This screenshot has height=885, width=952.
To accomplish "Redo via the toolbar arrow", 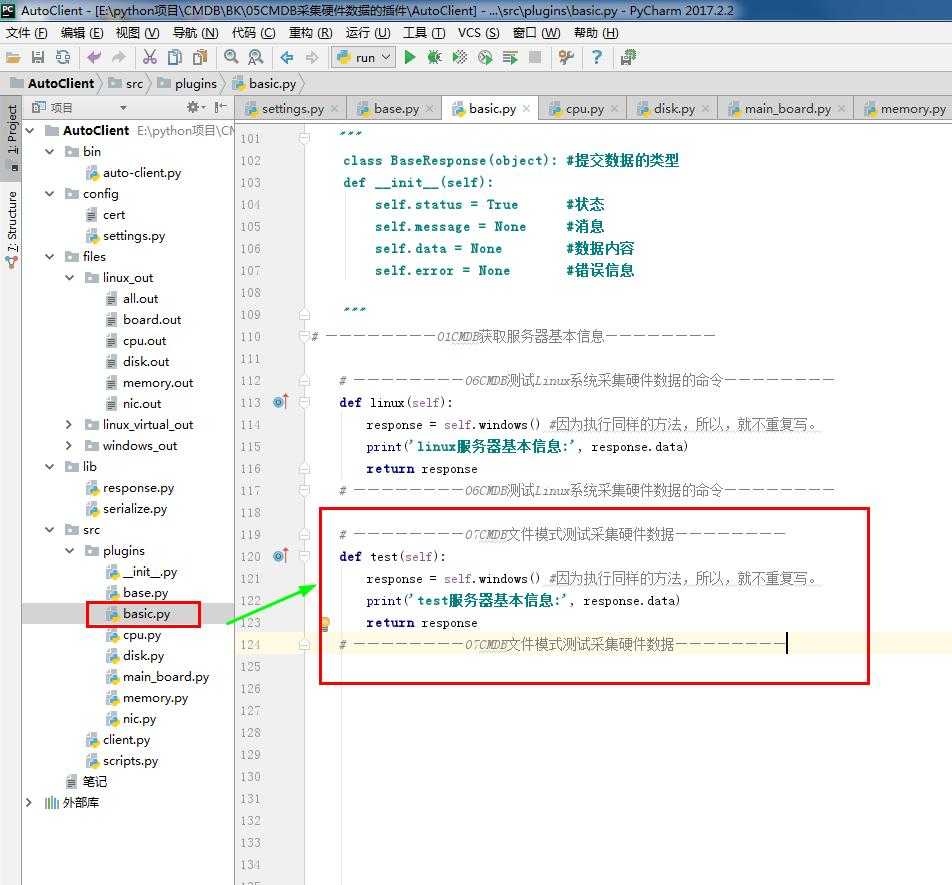I will [x=119, y=58].
